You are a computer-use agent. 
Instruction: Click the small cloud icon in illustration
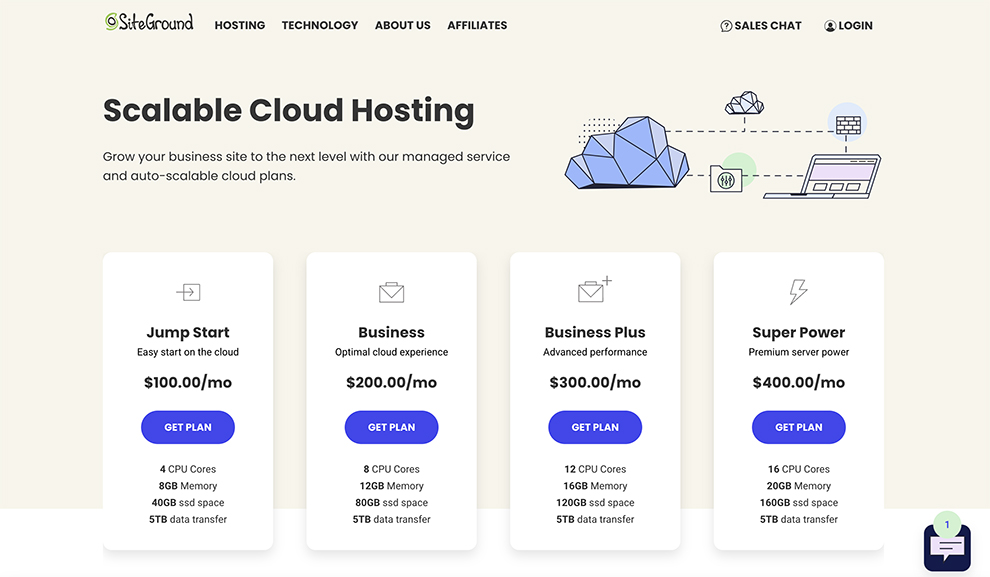[x=744, y=103]
